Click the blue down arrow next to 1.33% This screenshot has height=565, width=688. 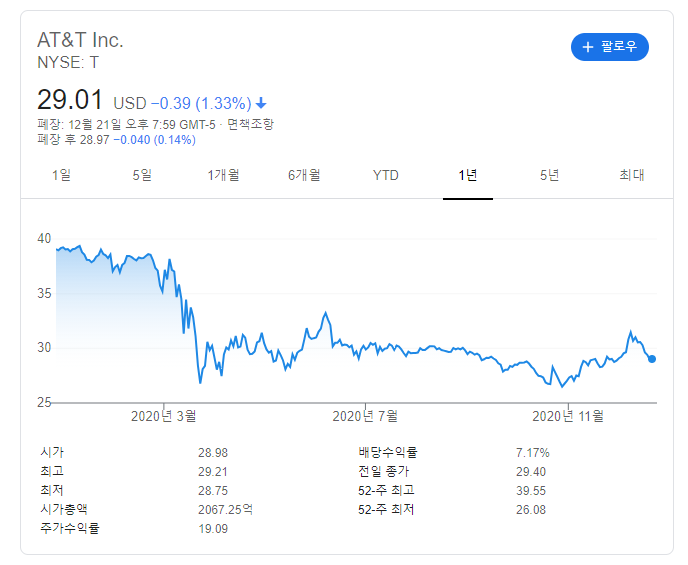click(261, 104)
